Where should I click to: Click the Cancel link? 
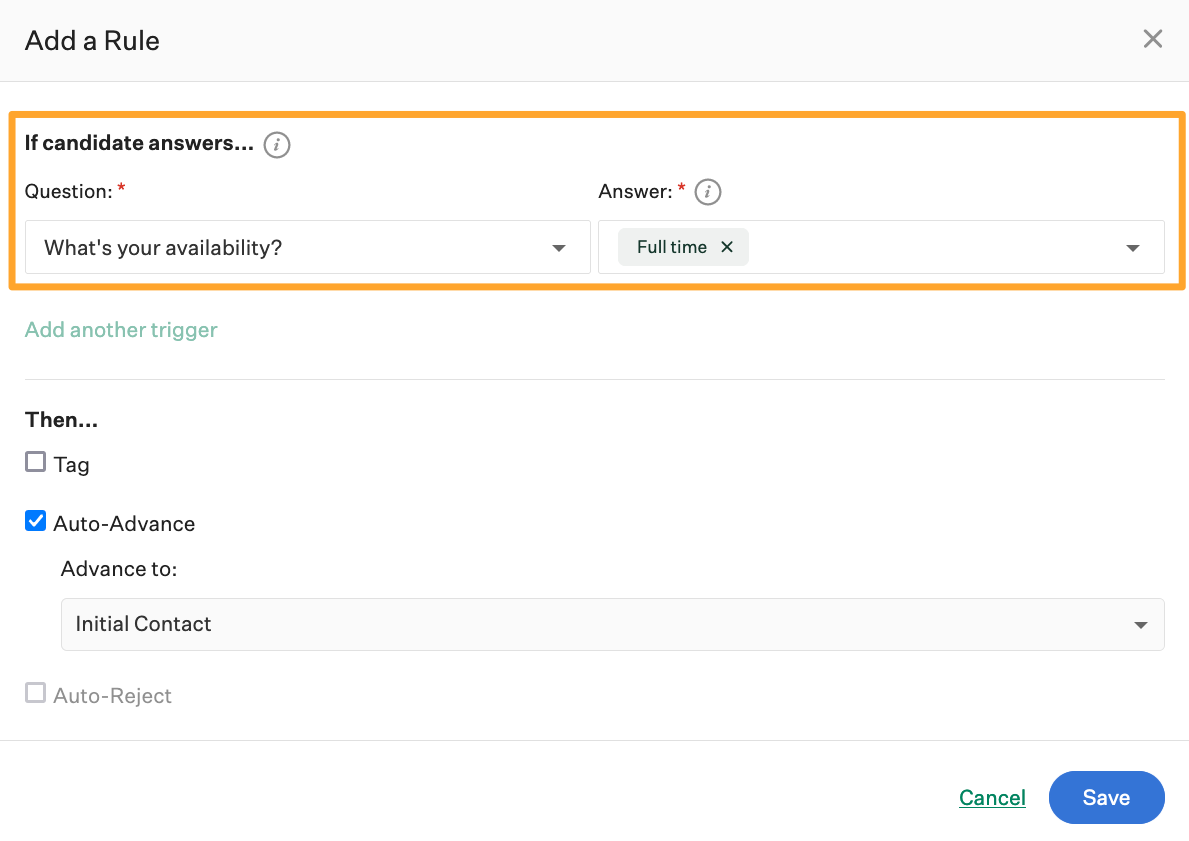[x=991, y=797]
